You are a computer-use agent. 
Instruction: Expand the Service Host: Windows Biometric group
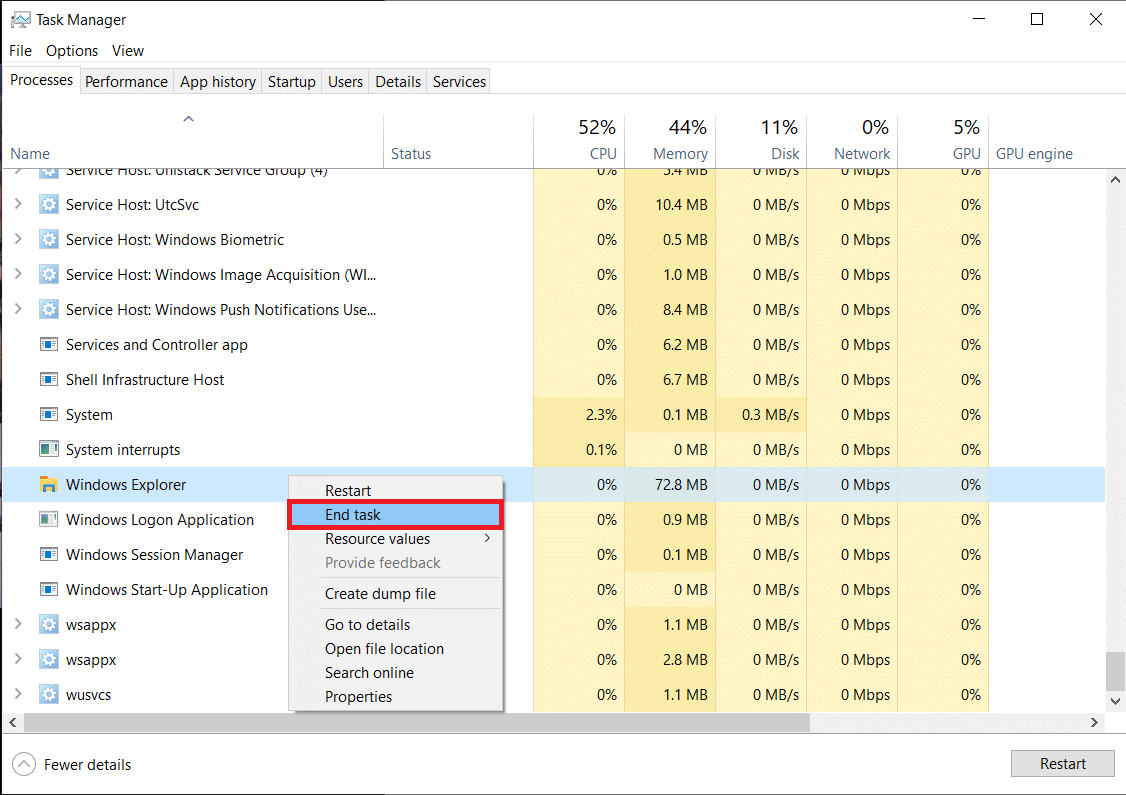coord(18,238)
